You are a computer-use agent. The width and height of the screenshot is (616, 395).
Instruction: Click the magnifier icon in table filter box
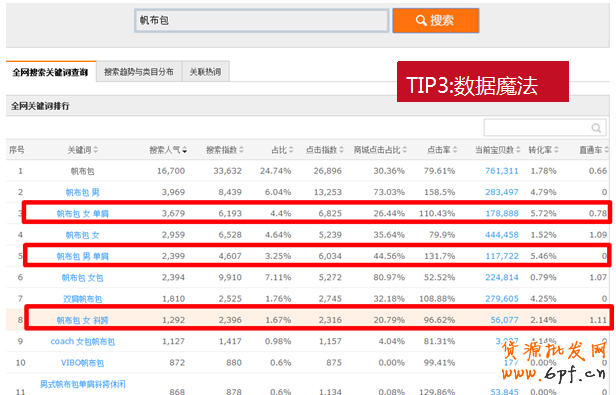pos(596,128)
